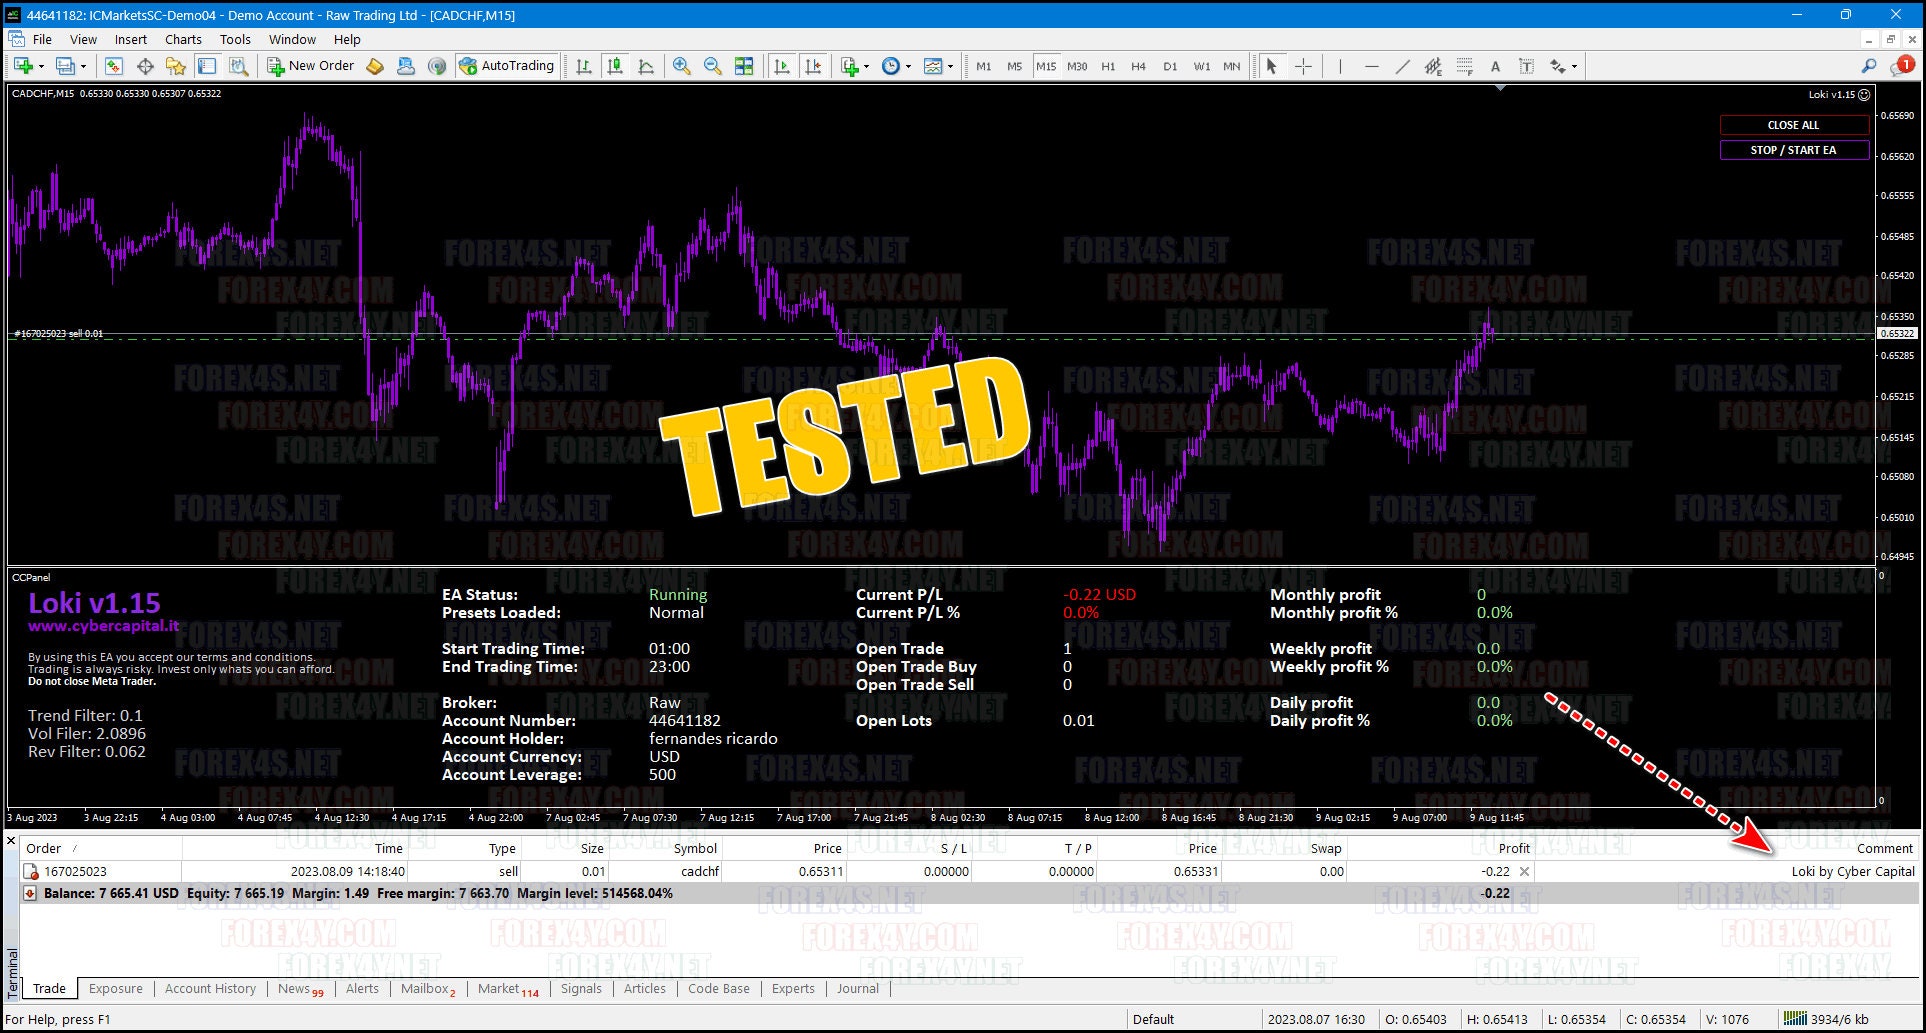Image resolution: width=1926 pixels, height=1033 pixels.
Task: Tile the chart windows
Action: pos(744,66)
